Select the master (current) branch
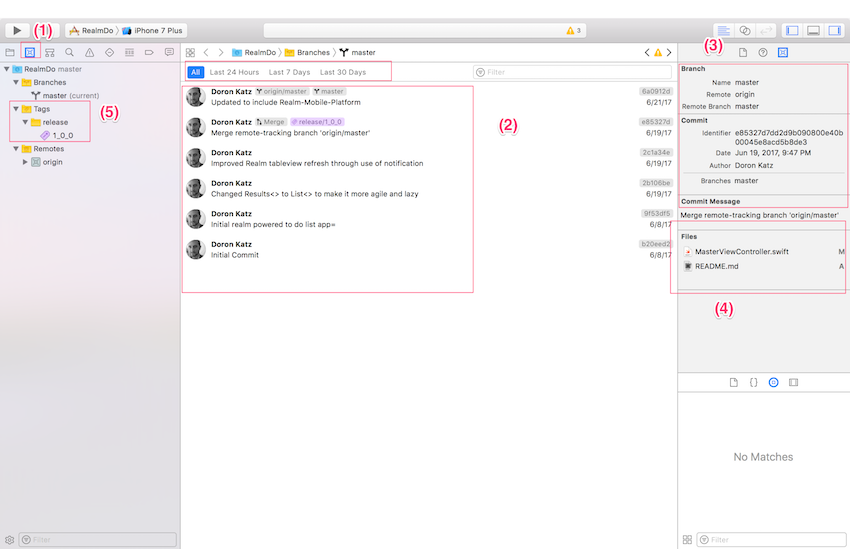Screen dimensions: 850x549 pos(65,95)
